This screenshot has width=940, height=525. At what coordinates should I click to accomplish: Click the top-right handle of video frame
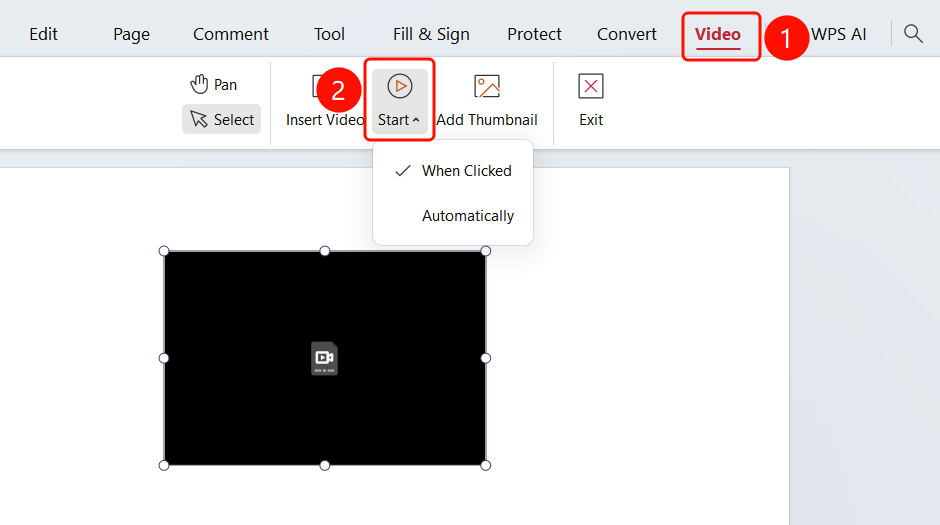point(486,251)
